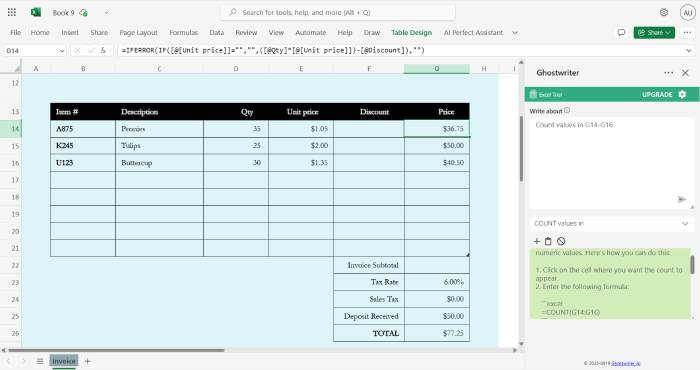Click the insert function fx icon
This screenshot has width=700, height=370.
103,50
